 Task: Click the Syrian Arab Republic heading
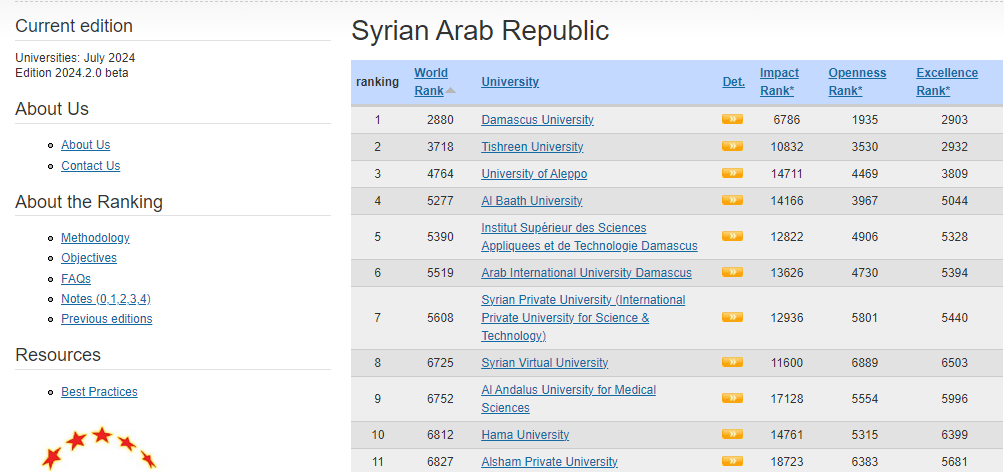480,31
